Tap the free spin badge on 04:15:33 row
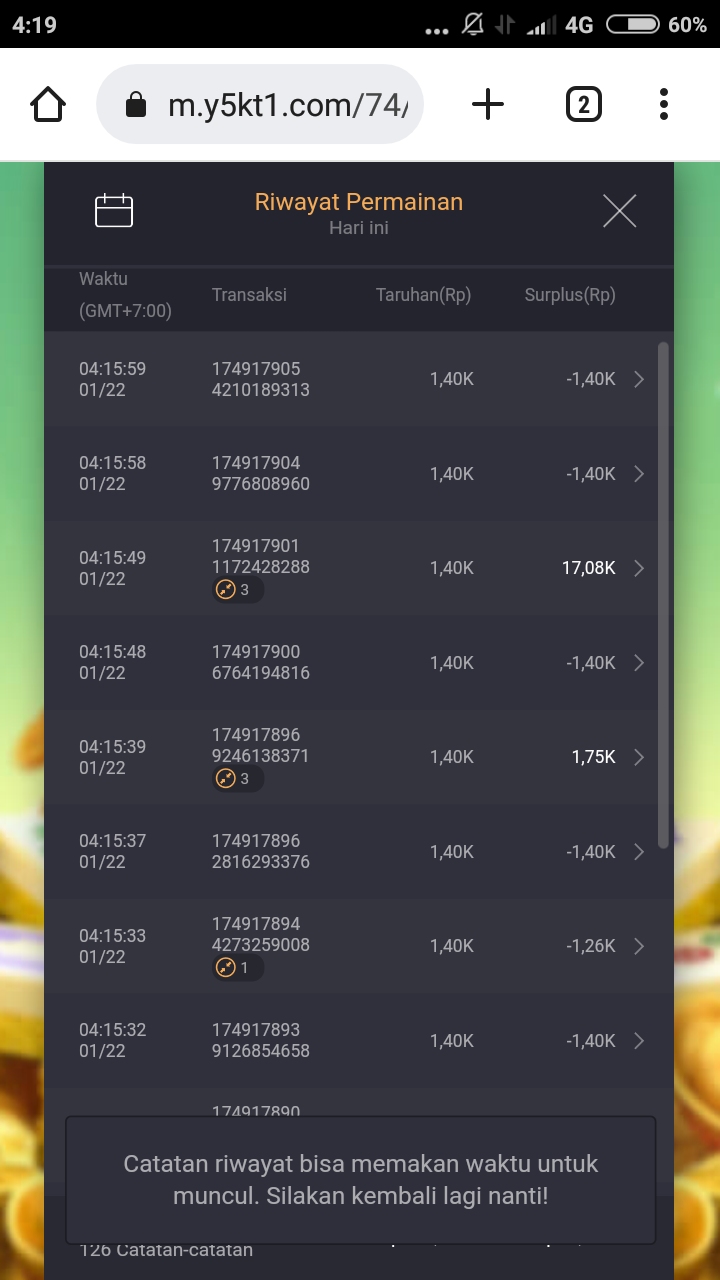 point(236,968)
